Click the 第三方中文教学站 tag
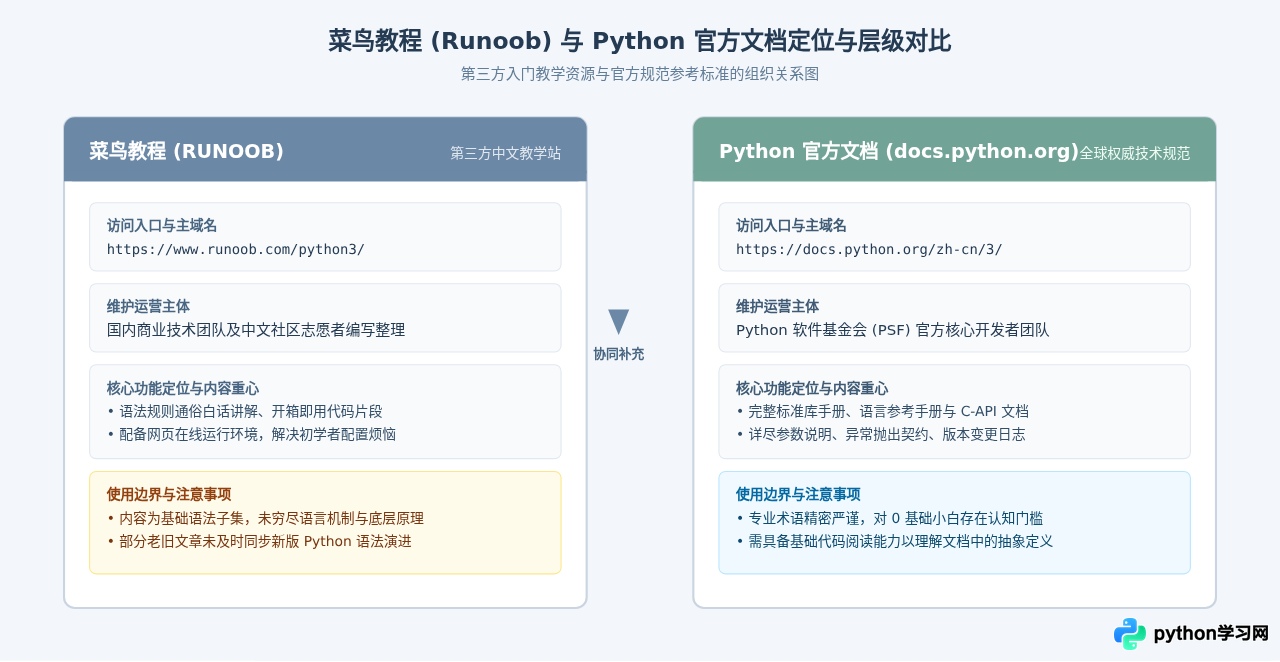 tap(506, 153)
